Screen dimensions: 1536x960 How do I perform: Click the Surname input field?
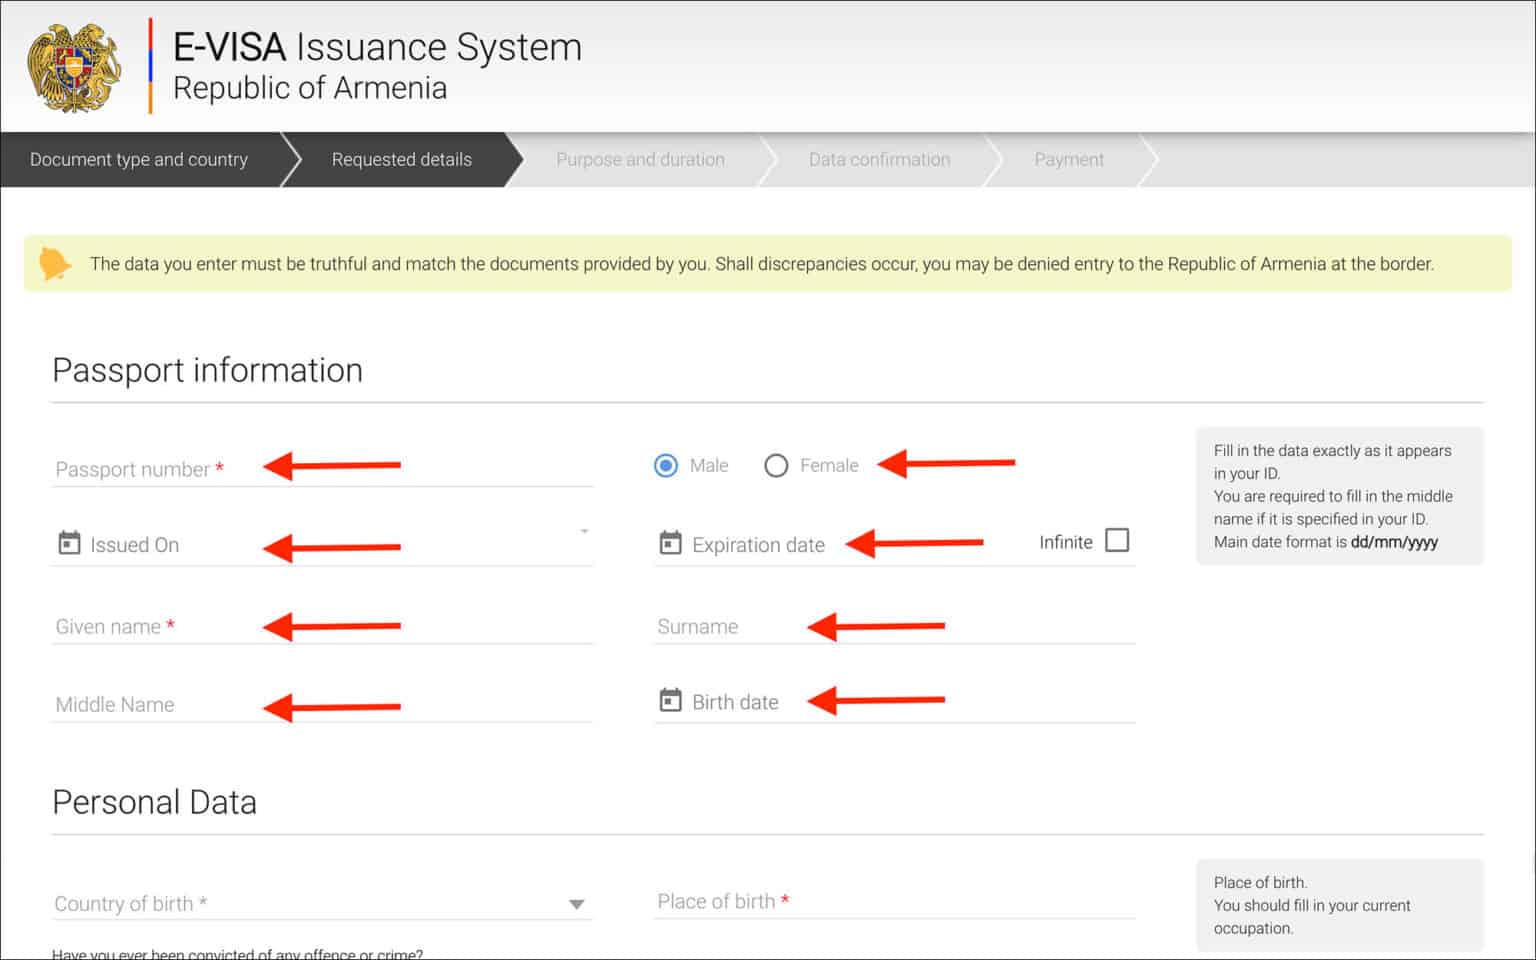895,627
